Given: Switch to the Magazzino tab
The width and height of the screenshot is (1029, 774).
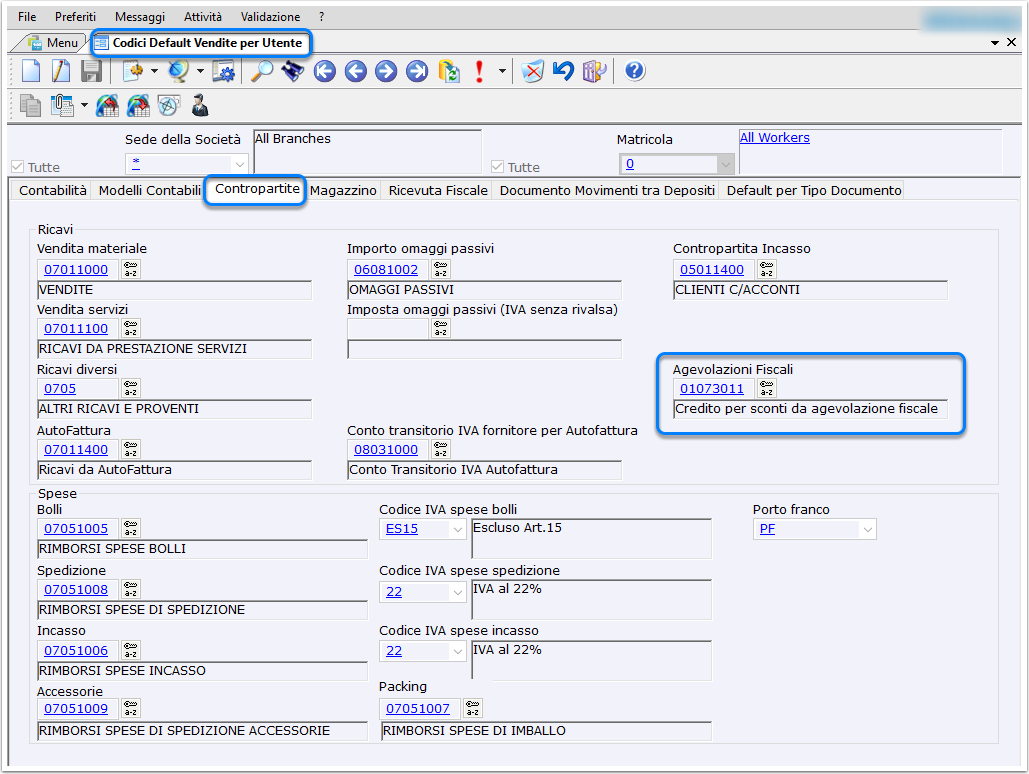Looking at the screenshot, I should click(x=343, y=190).
